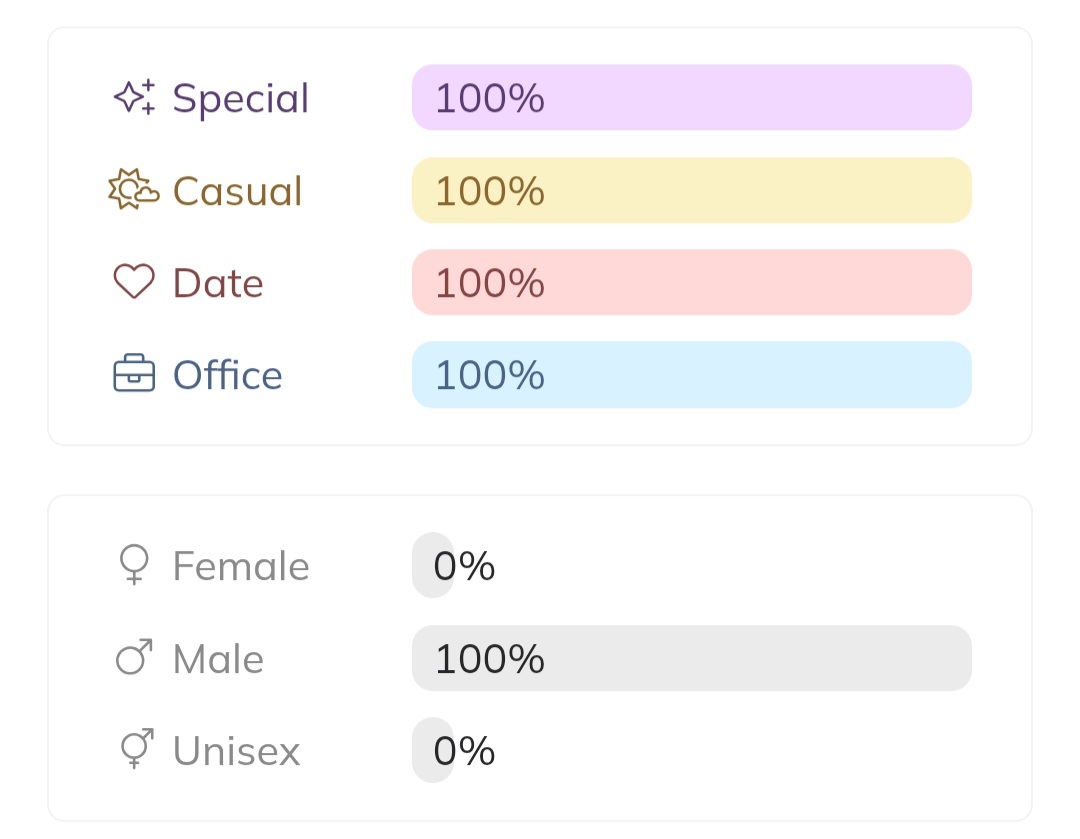Tap the Male gender symbol icon
This screenshot has width=1080, height=839.
point(134,658)
